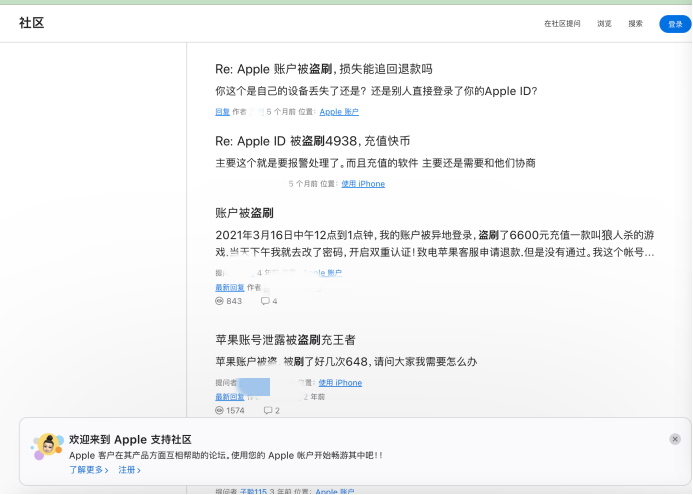Click the views eye icon beside 1574
Viewport: 693px width, 495px height.
click(x=220, y=411)
